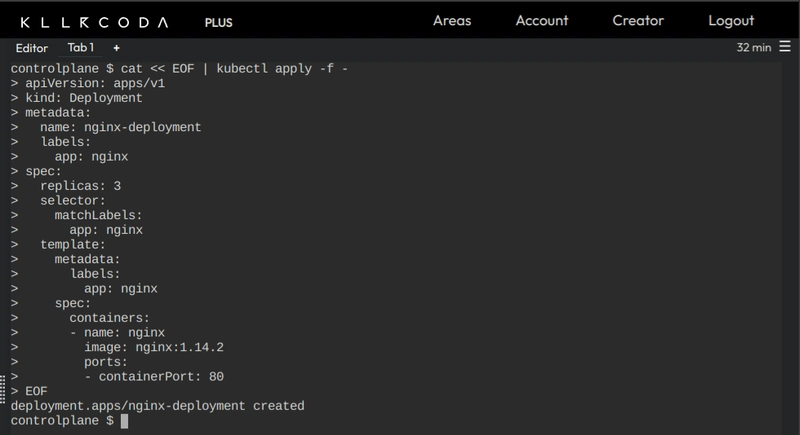Screen dimensions: 800x435
Task: Click the Killercoda logo
Action: coord(94,22)
